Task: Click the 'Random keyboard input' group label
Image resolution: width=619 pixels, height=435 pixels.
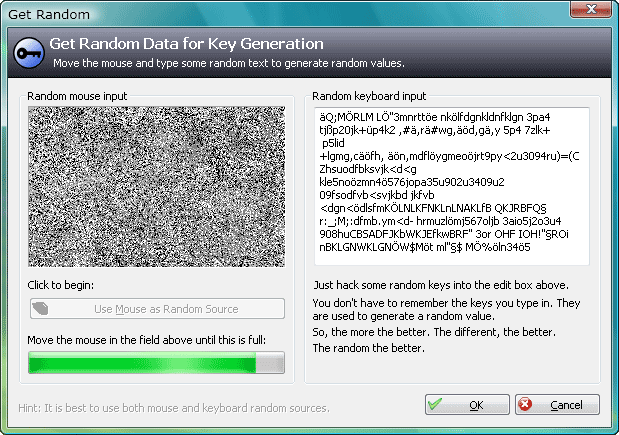Action: pos(369,96)
